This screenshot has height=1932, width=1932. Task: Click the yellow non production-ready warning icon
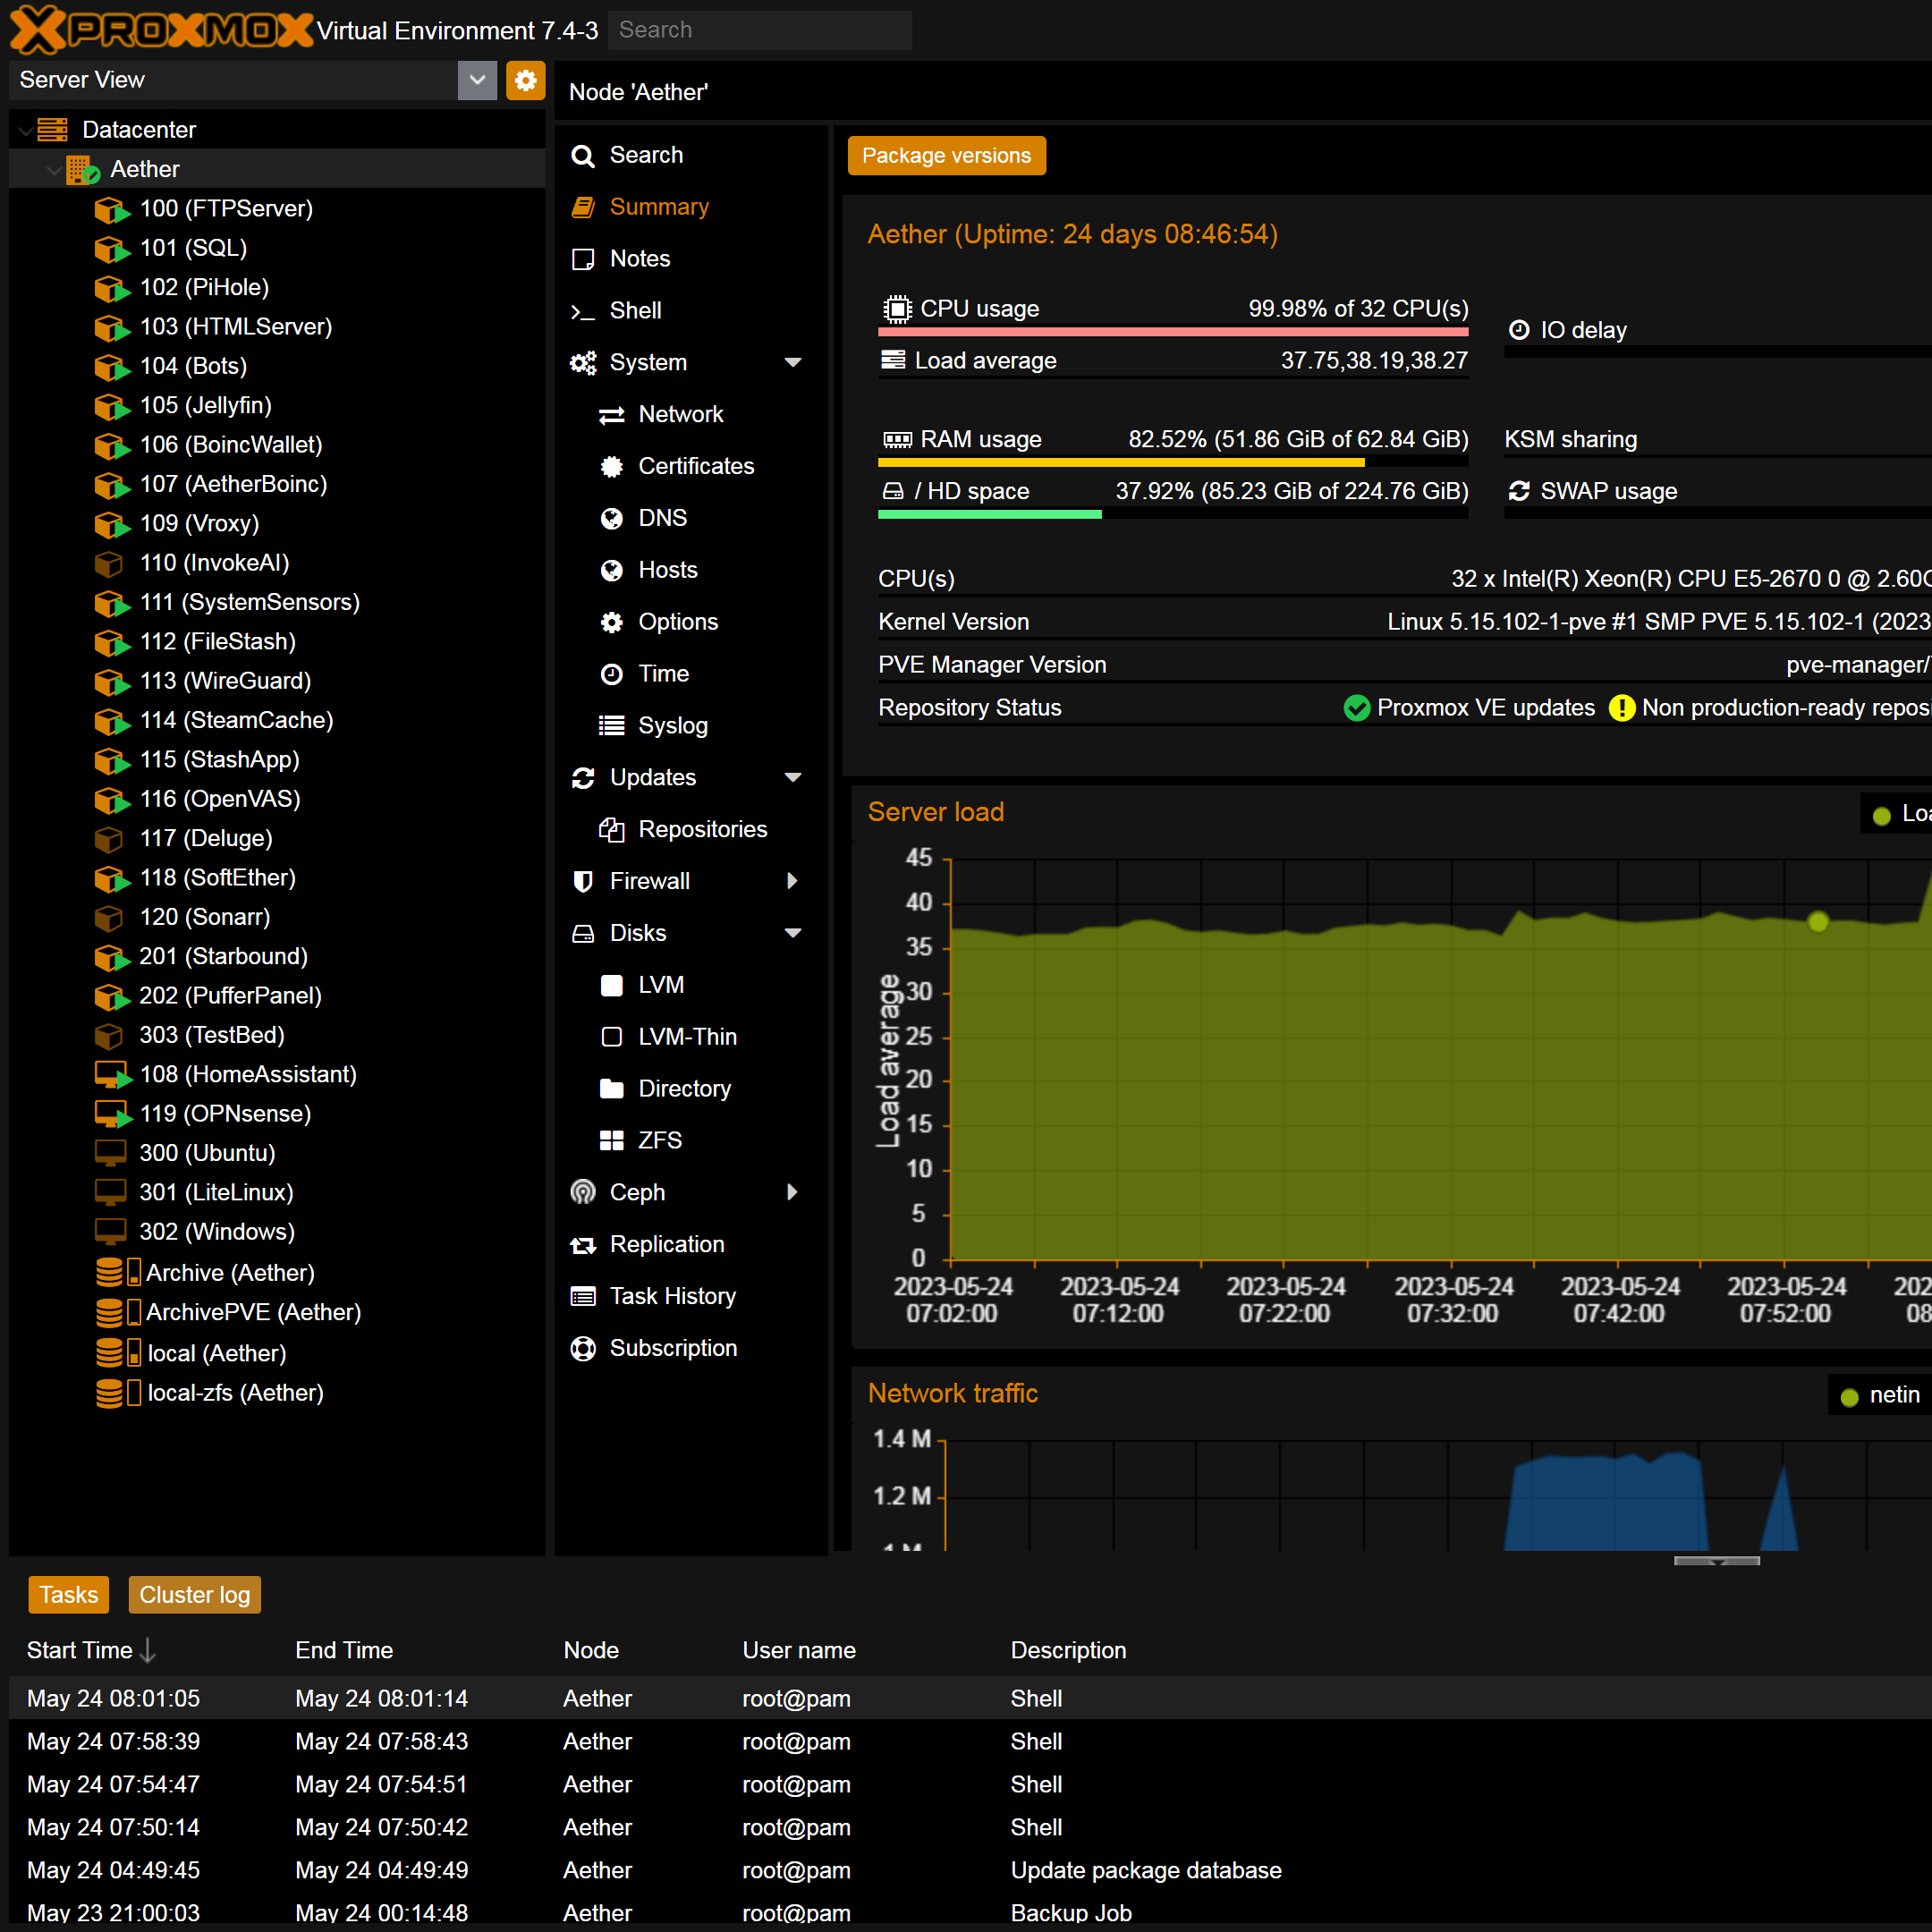1622,708
